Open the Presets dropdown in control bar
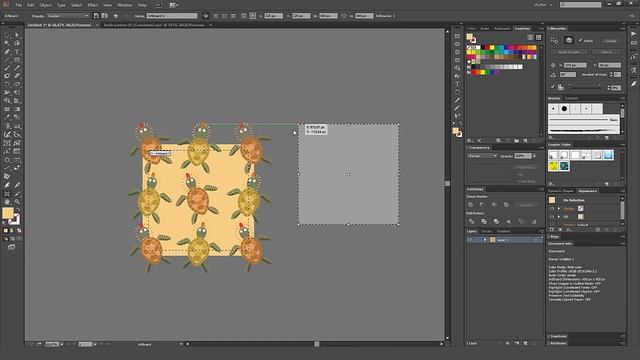Viewport: 640px width, 360px height. point(68,16)
